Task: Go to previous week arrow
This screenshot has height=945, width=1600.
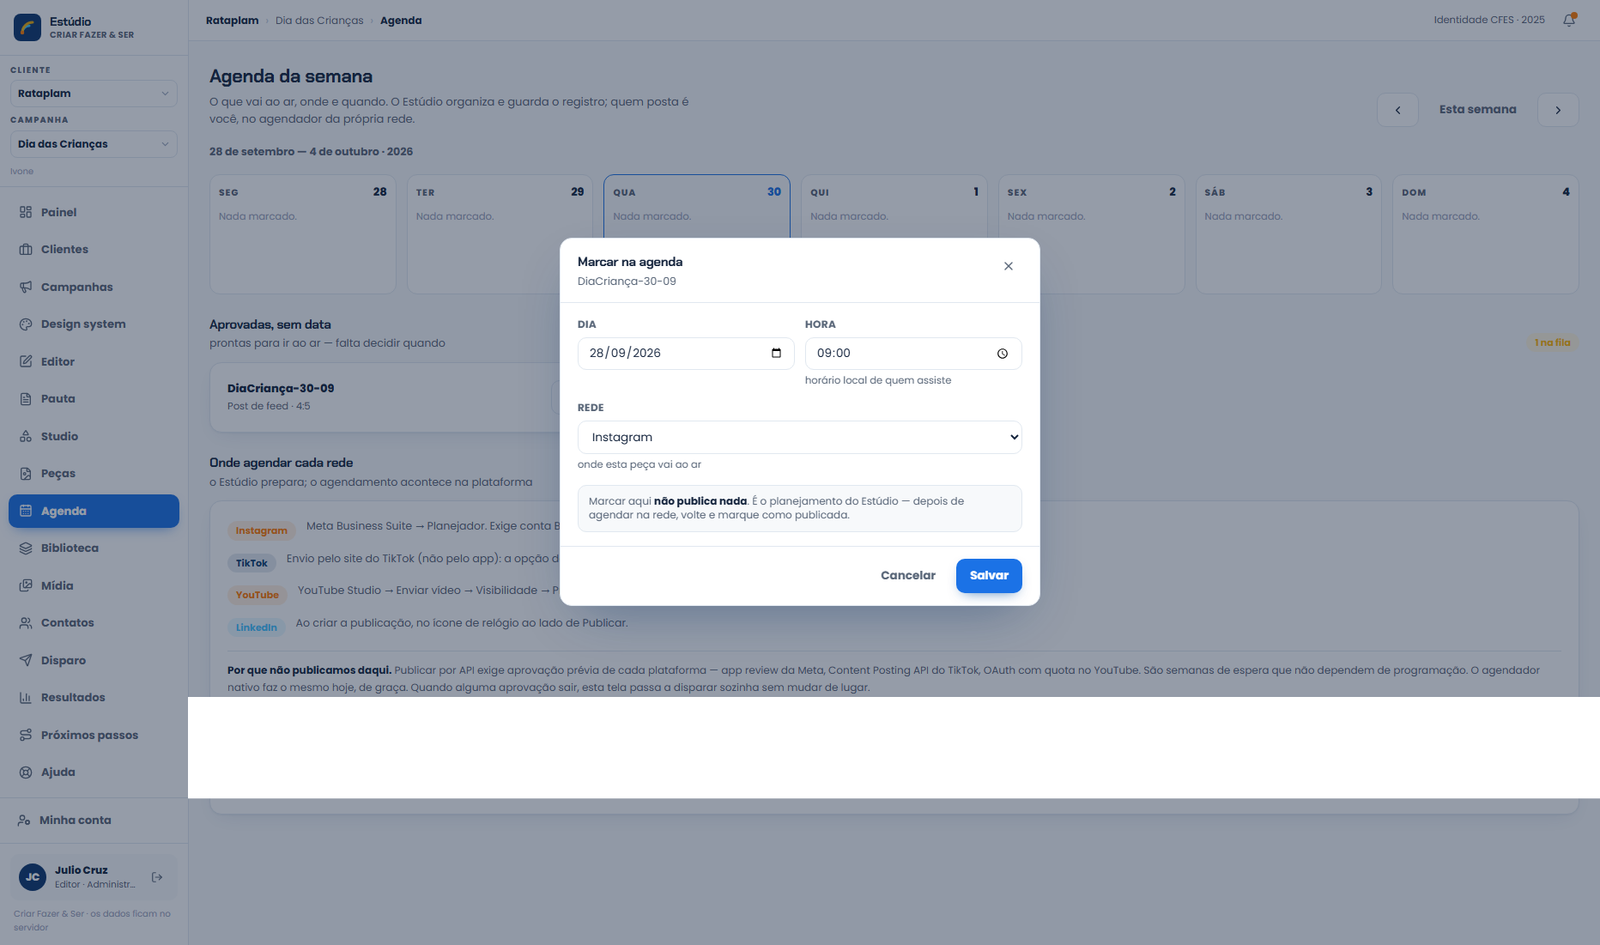Action: pos(1397,110)
